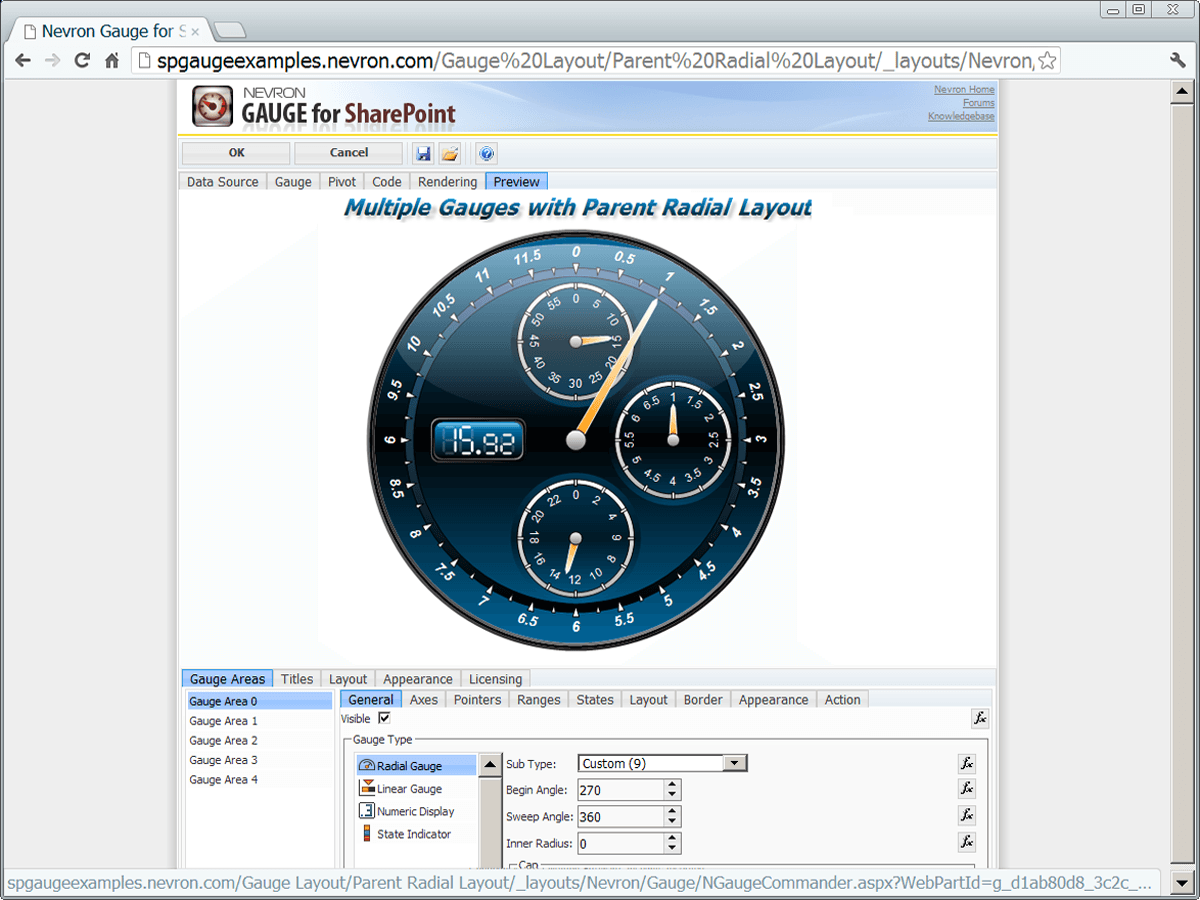Image resolution: width=1200 pixels, height=900 pixels.
Task: Open fx expression editor for Sweep Angle
Action: click(966, 815)
